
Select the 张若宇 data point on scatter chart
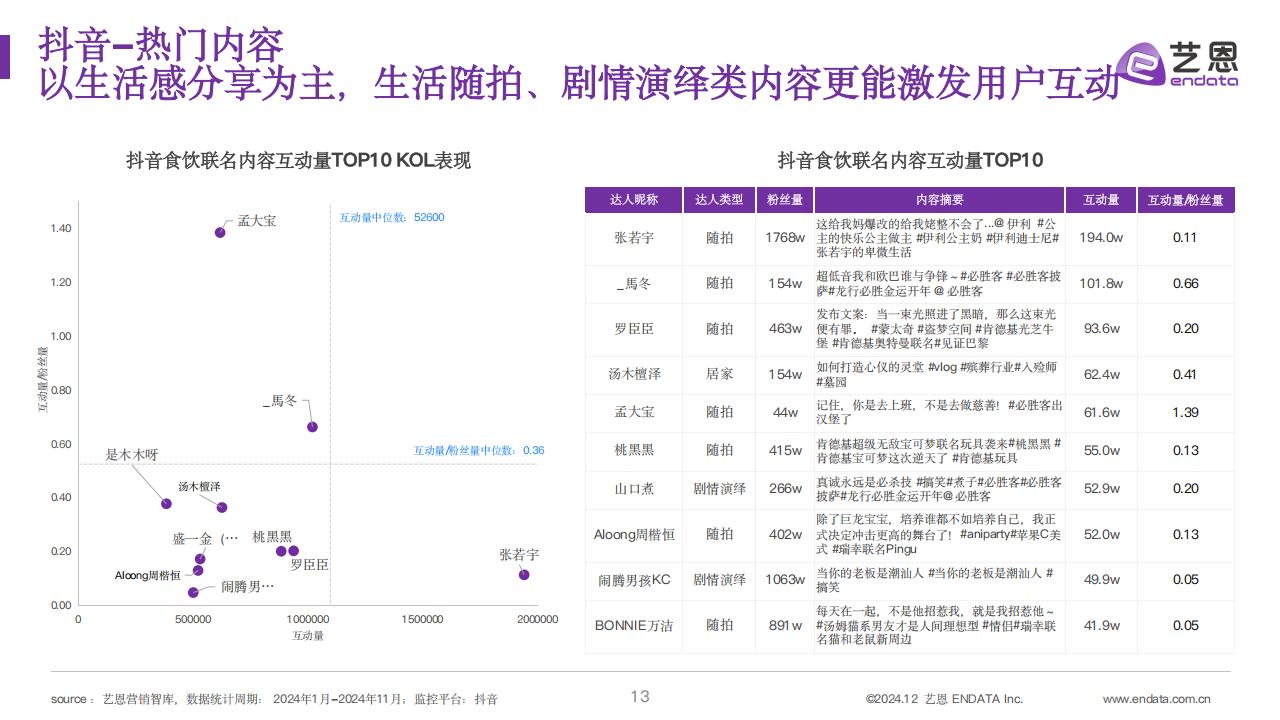pyautogui.click(x=524, y=574)
